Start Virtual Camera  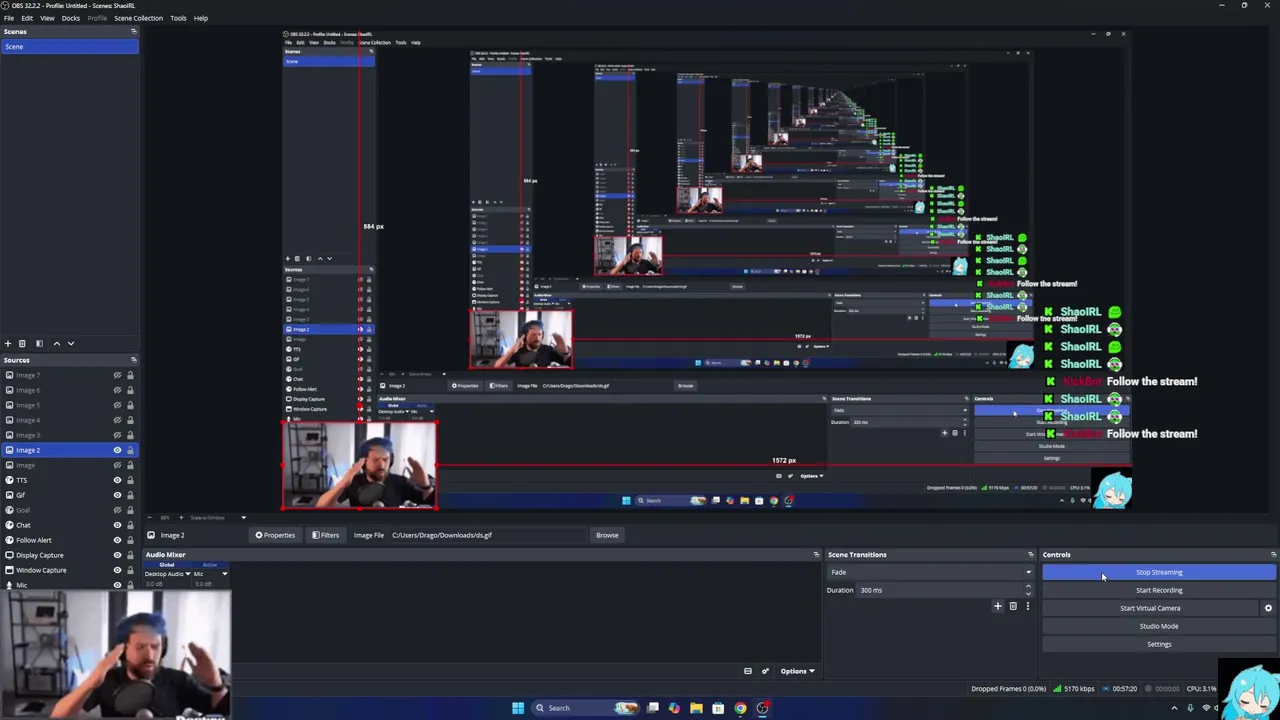[1150, 608]
